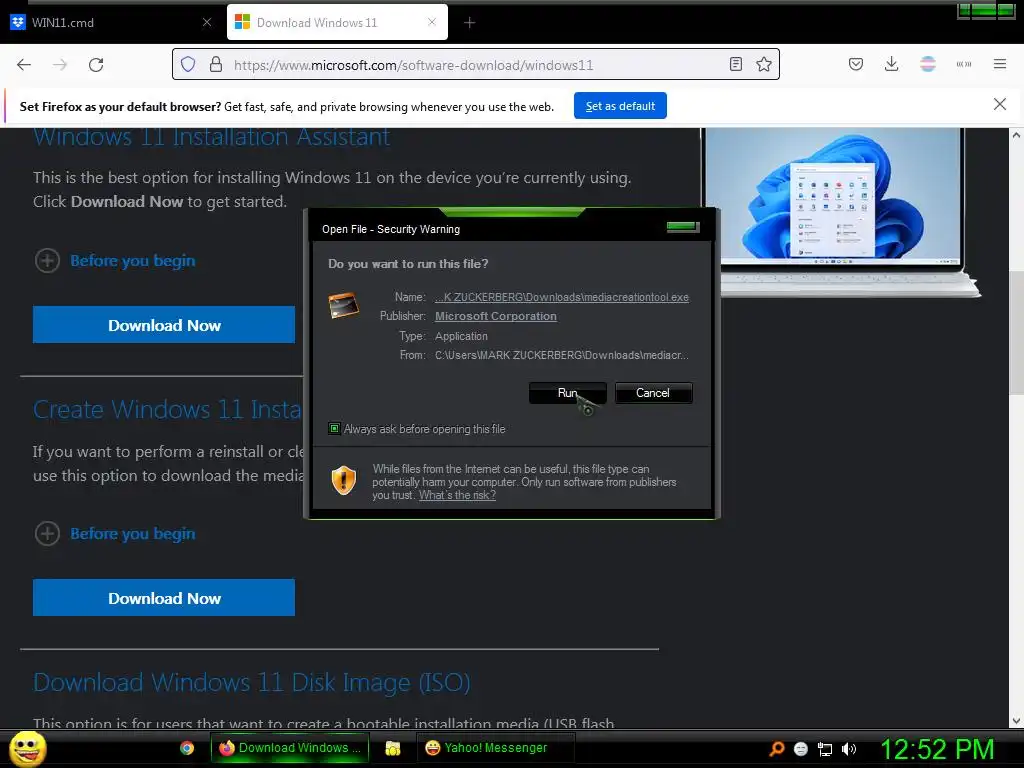Launch Chrome from the taskbar
Viewport: 1024px width, 768px height.
tap(187, 748)
